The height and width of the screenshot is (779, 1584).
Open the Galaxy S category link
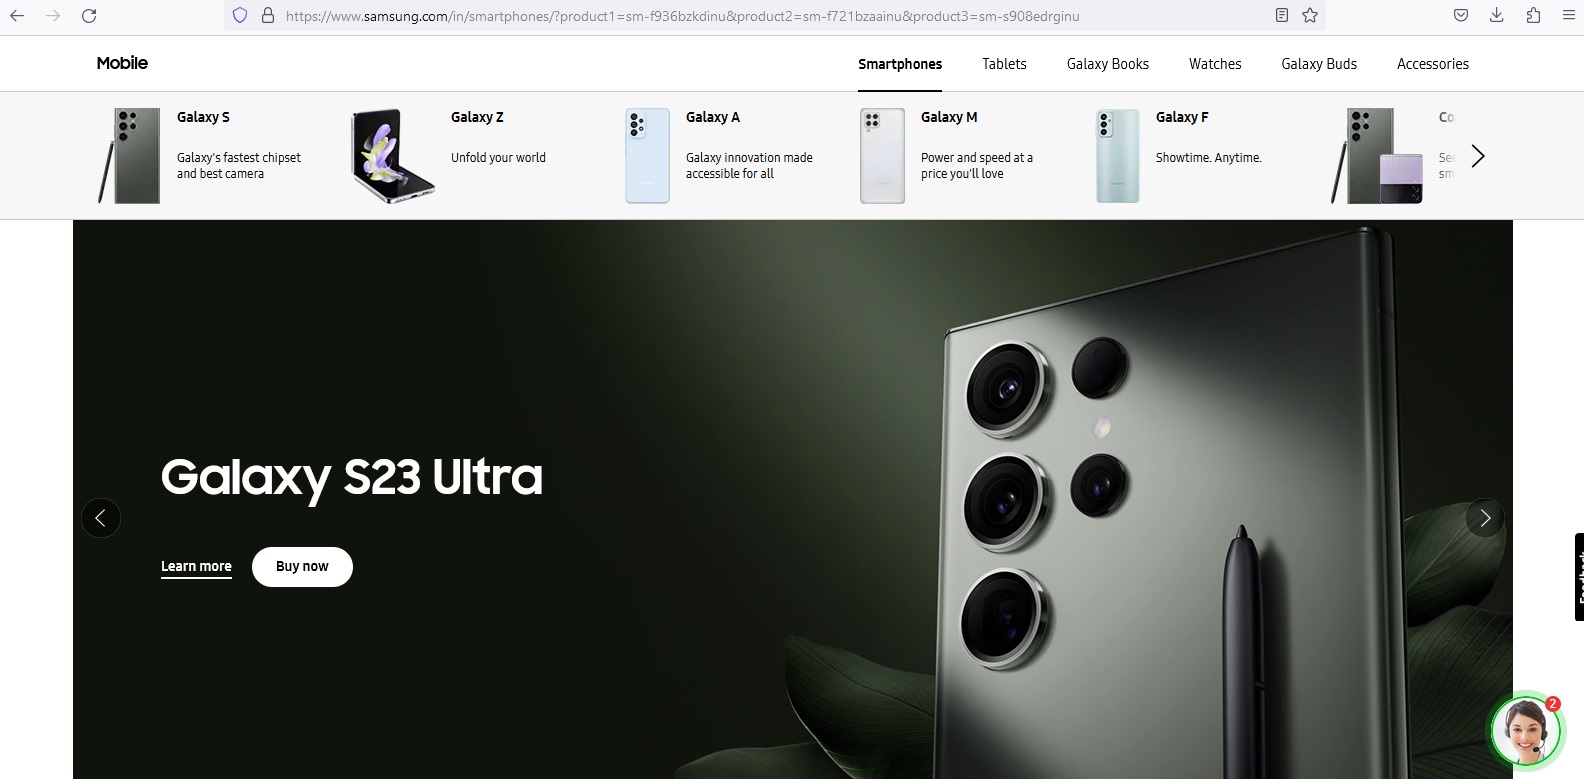(x=203, y=117)
